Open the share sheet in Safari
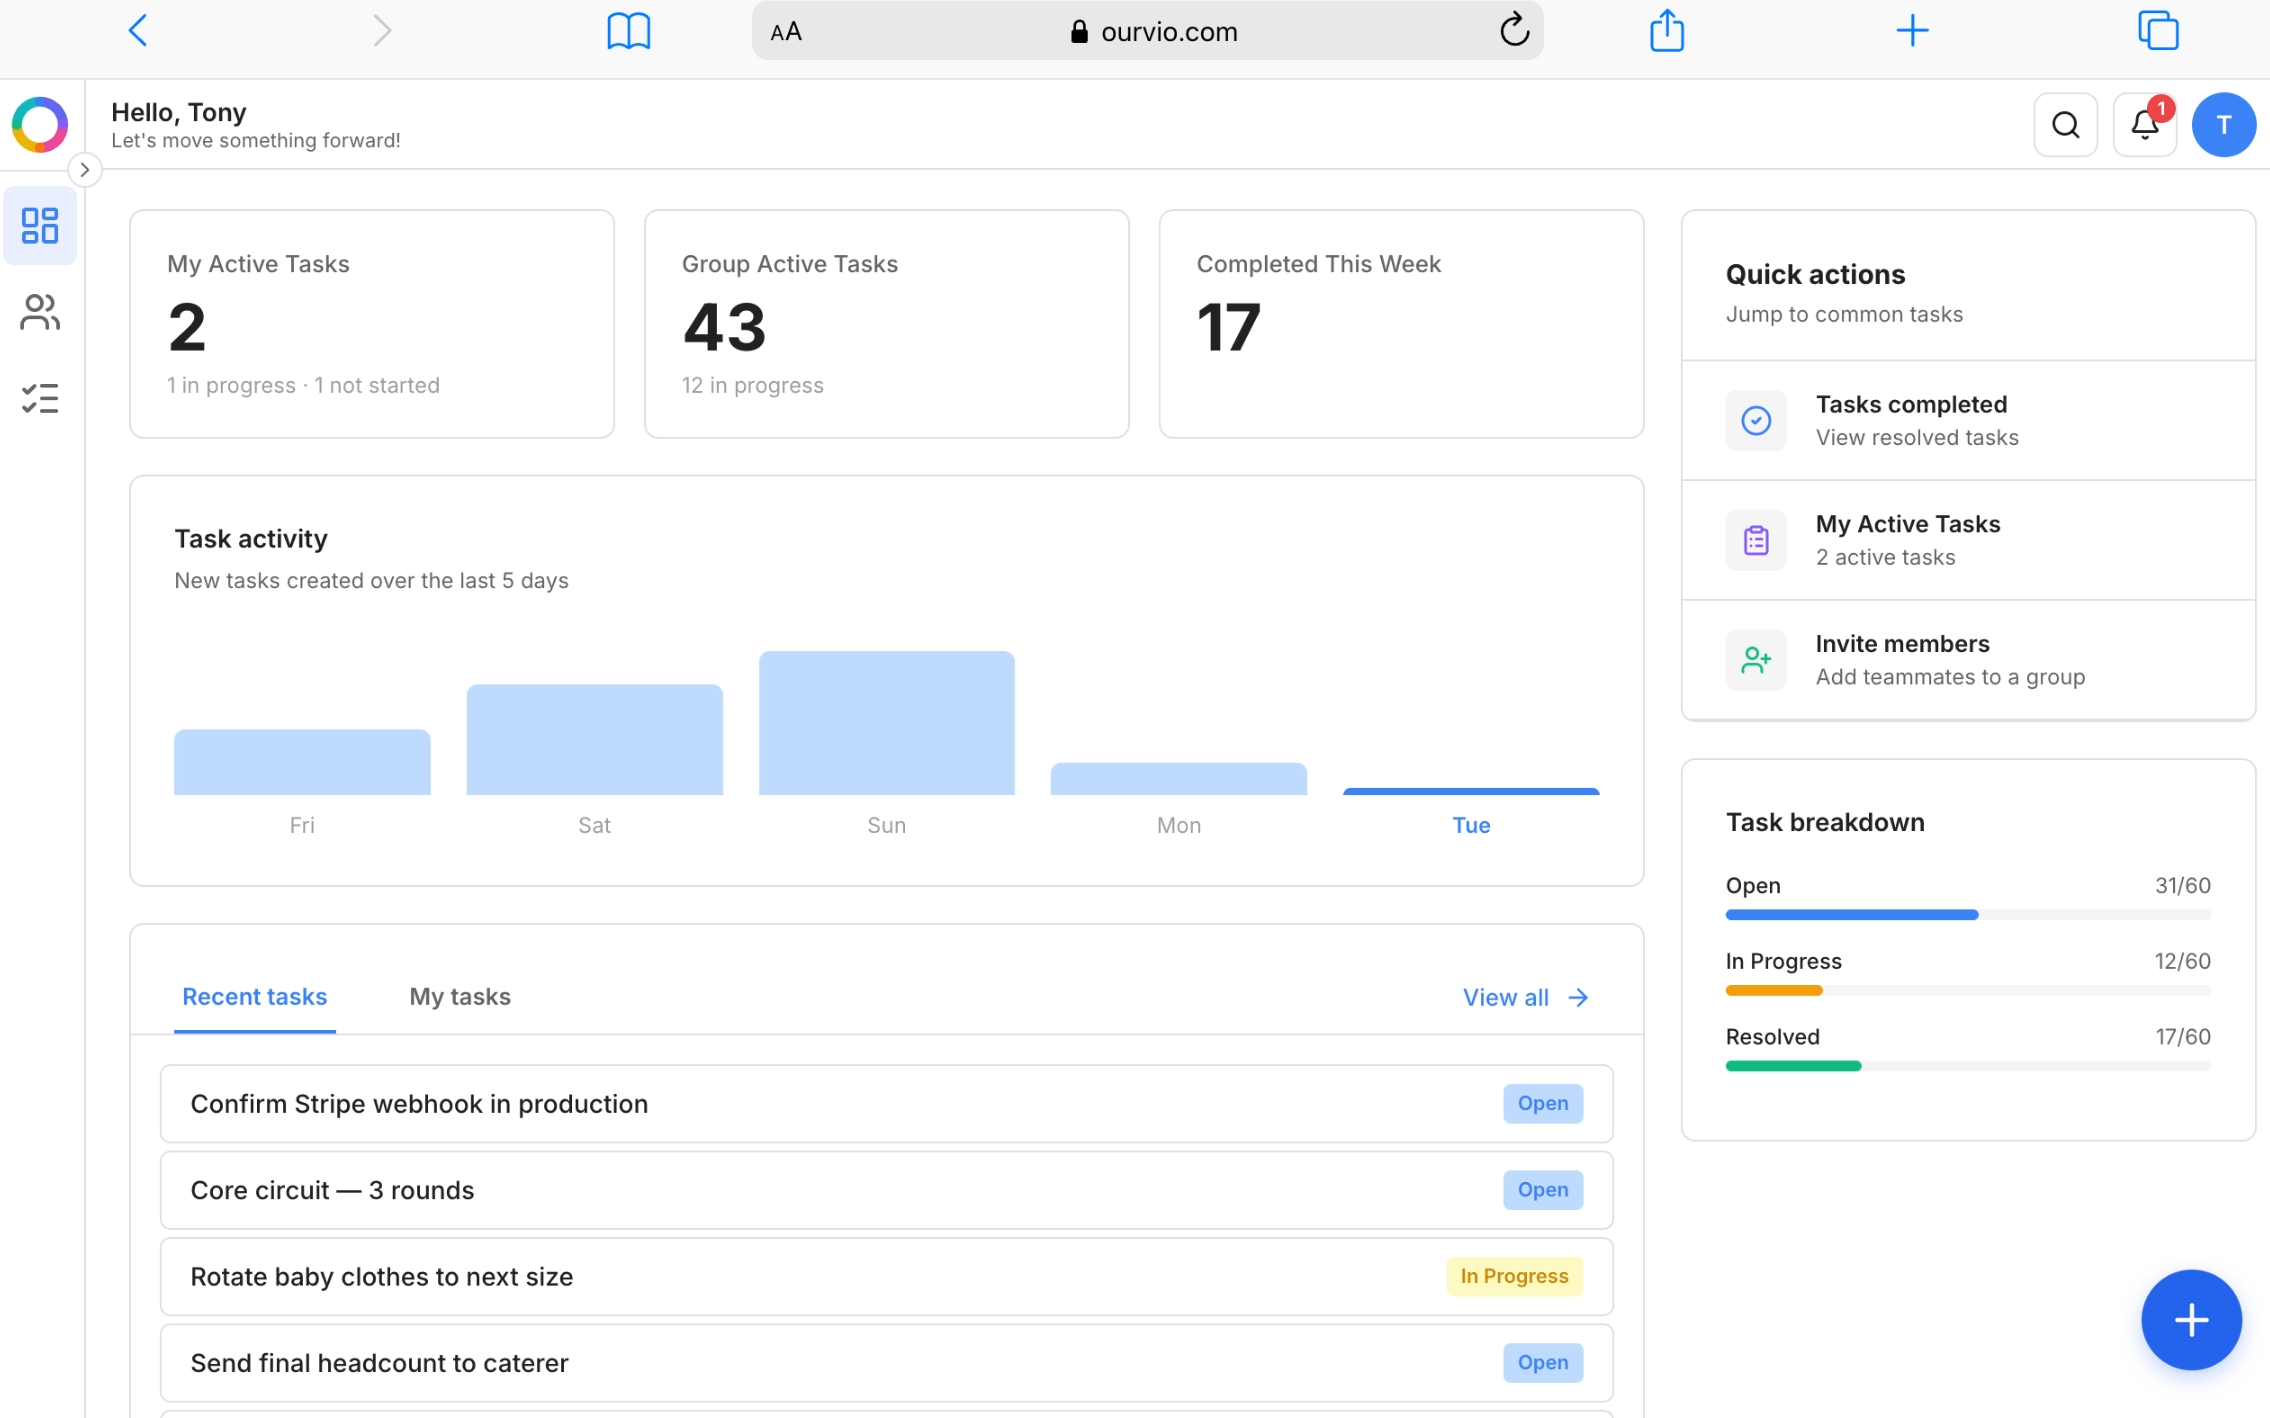Image resolution: width=2270 pixels, height=1418 pixels. coord(1666,30)
